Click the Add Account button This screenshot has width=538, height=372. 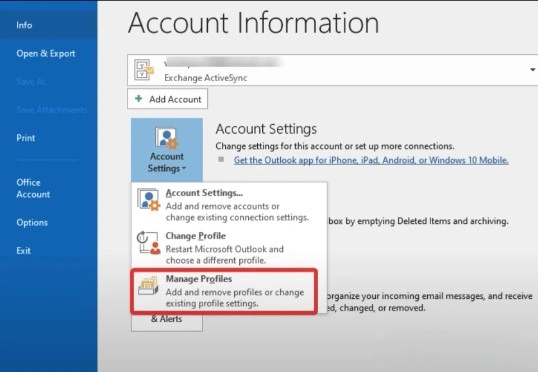pyautogui.click(x=167, y=99)
